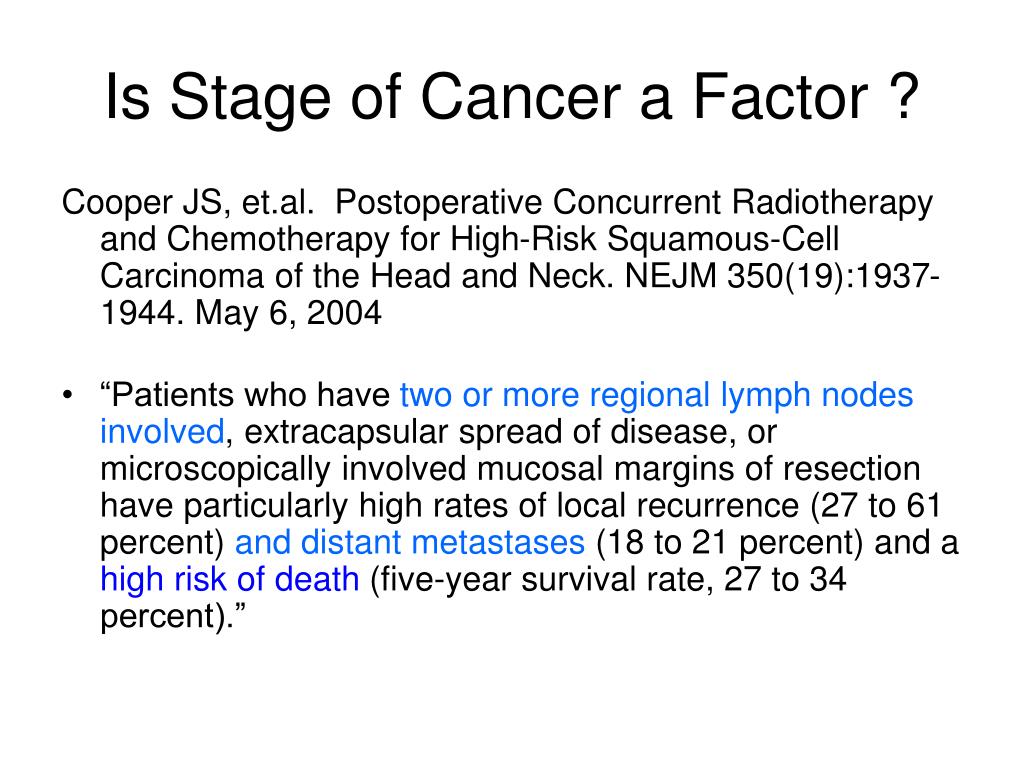
Task: Click 'microscopically involved mucosal margins of resection'
Action: pos(510,470)
